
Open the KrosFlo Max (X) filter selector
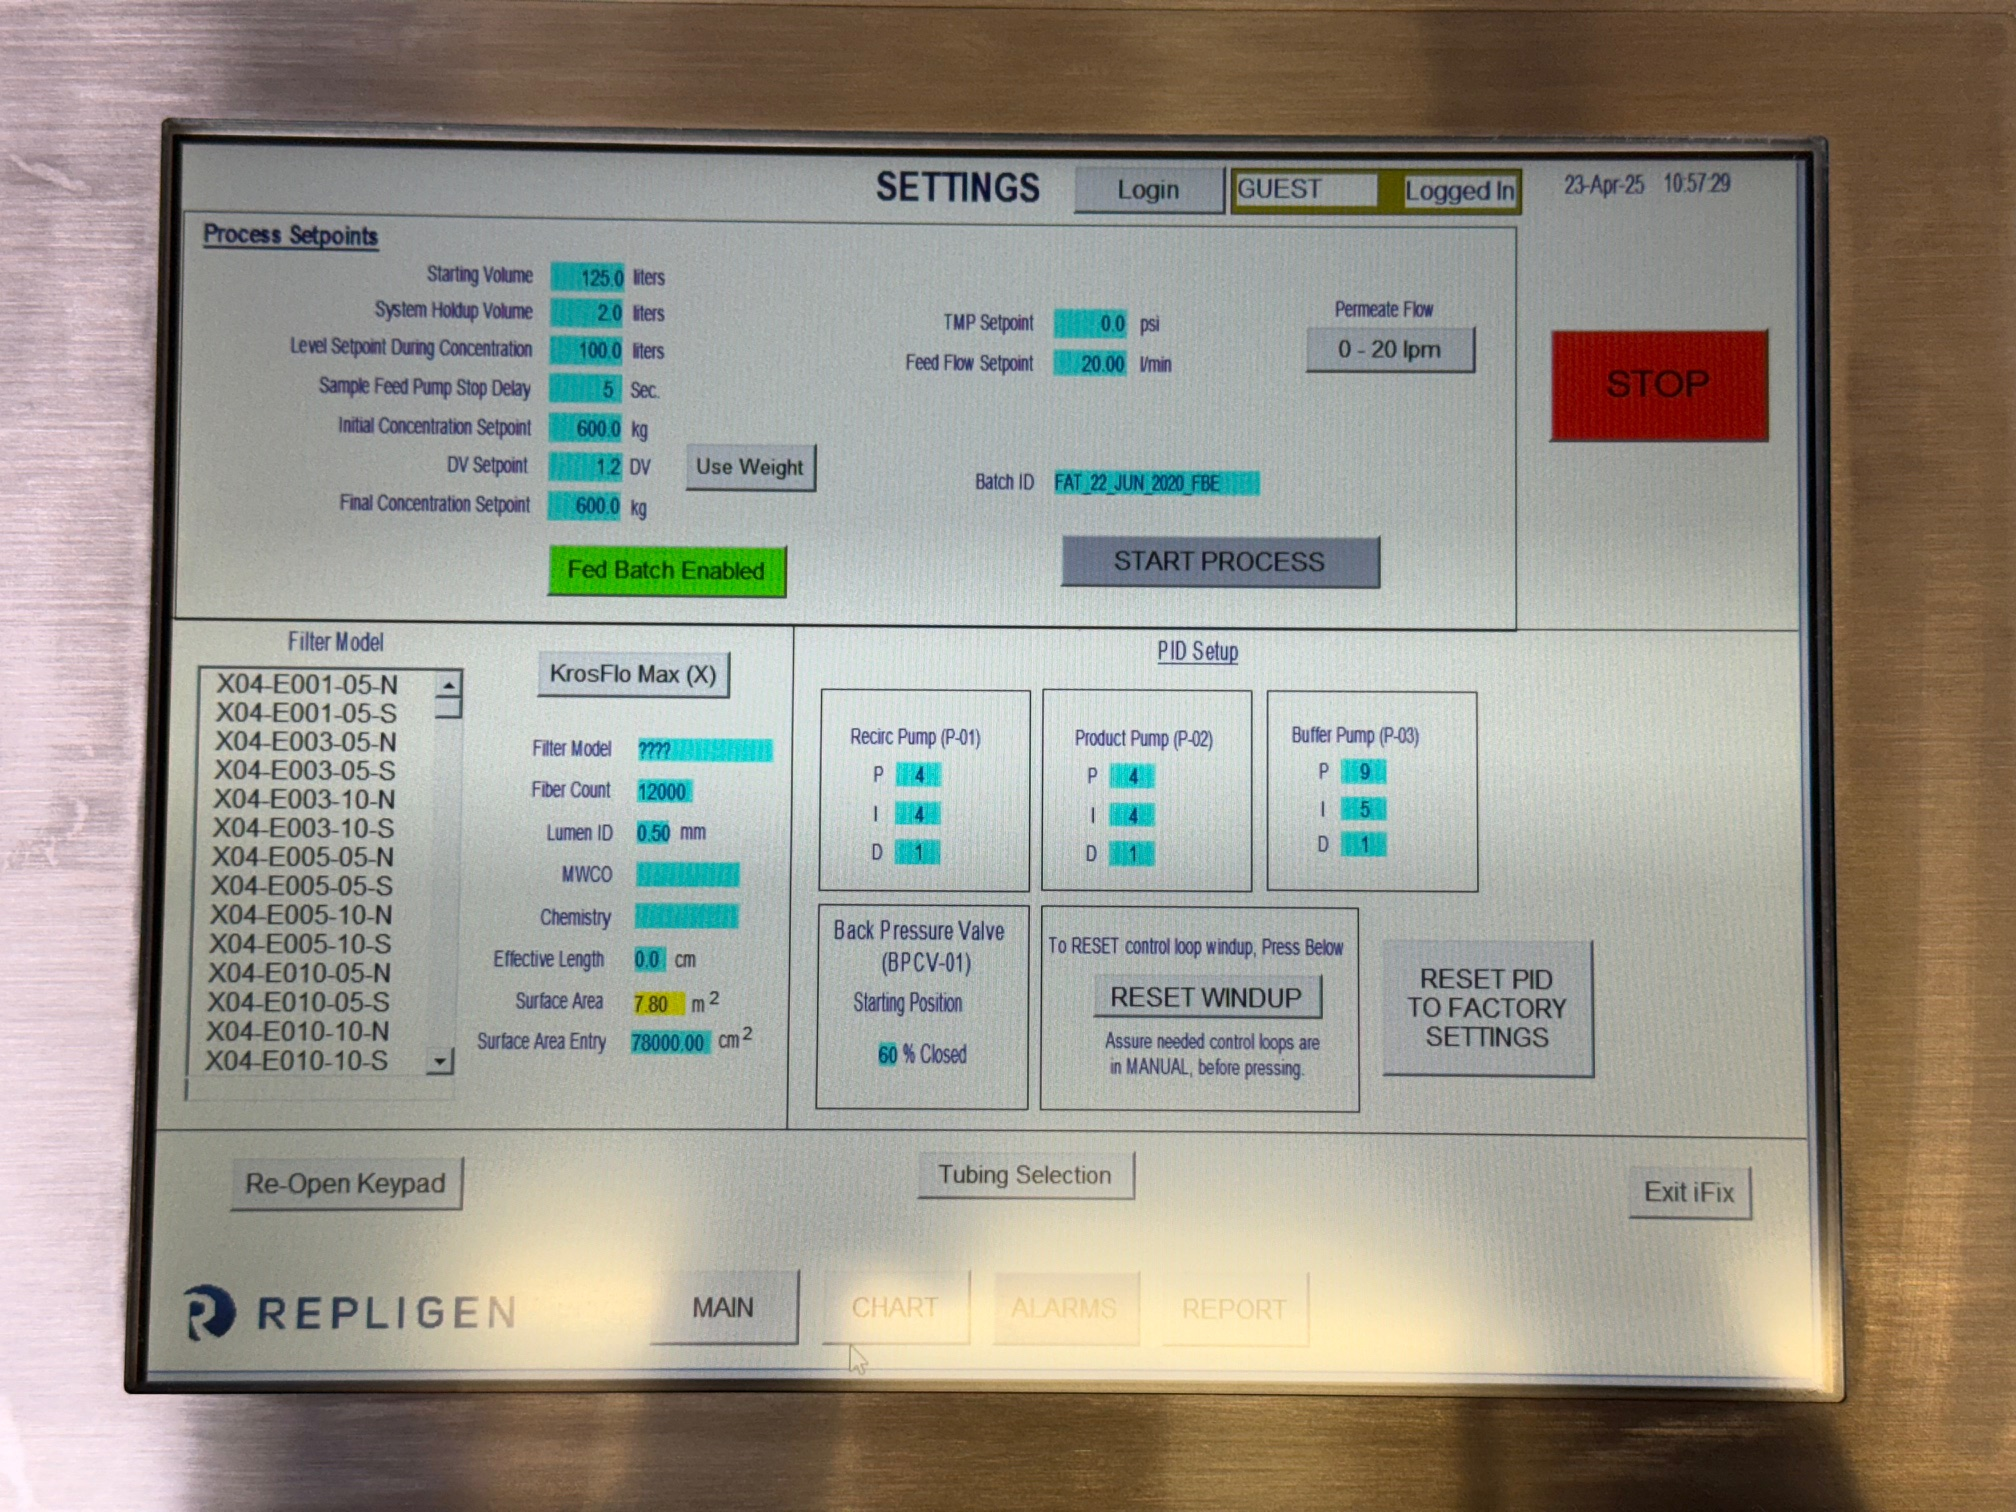(x=633, y=675)
